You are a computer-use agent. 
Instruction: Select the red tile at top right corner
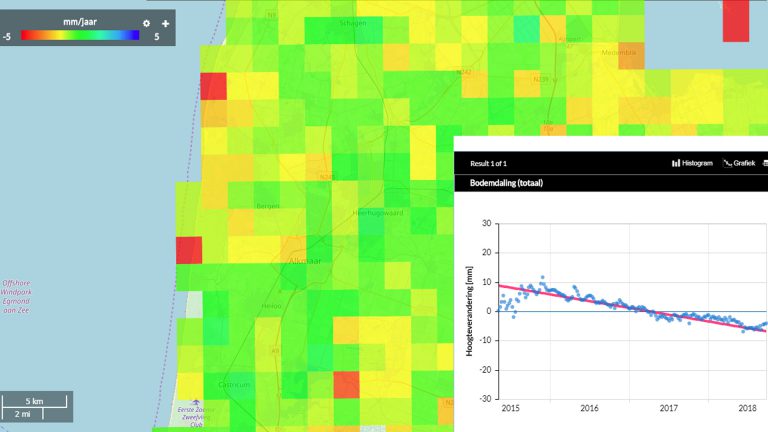[x=735, y=20]
